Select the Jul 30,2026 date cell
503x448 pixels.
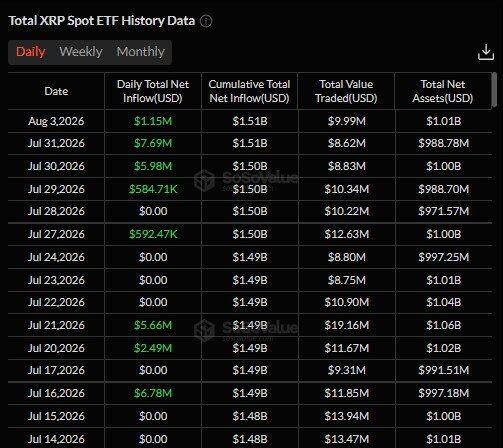click(x=56, y=166)
